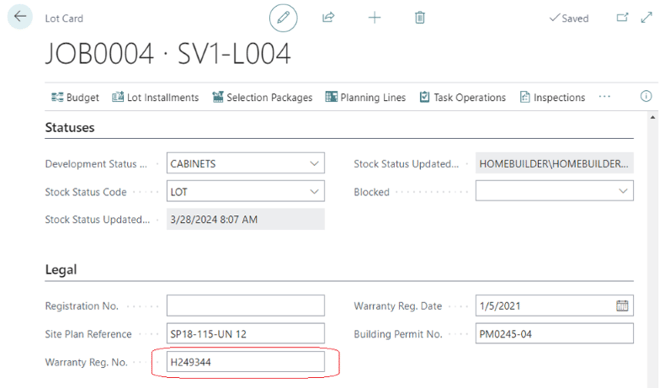Click the Blocked field label
The image size is (670, 388).
[371, 192]
